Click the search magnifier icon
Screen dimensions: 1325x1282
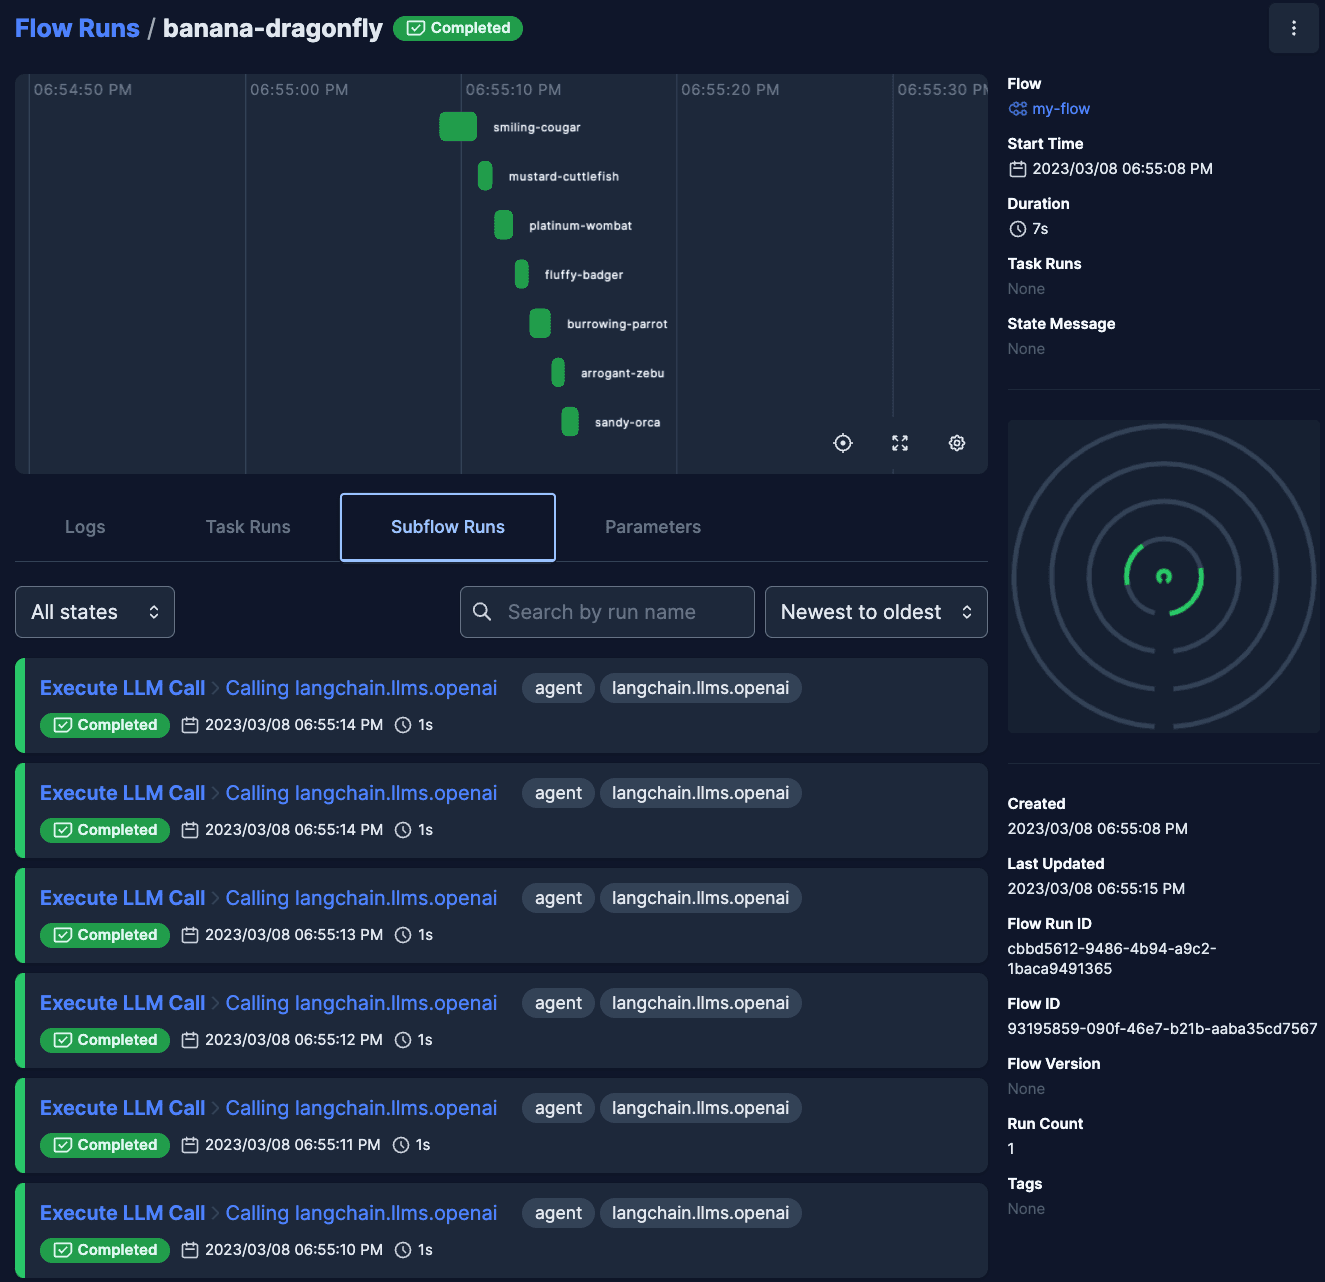pos(482,612)
